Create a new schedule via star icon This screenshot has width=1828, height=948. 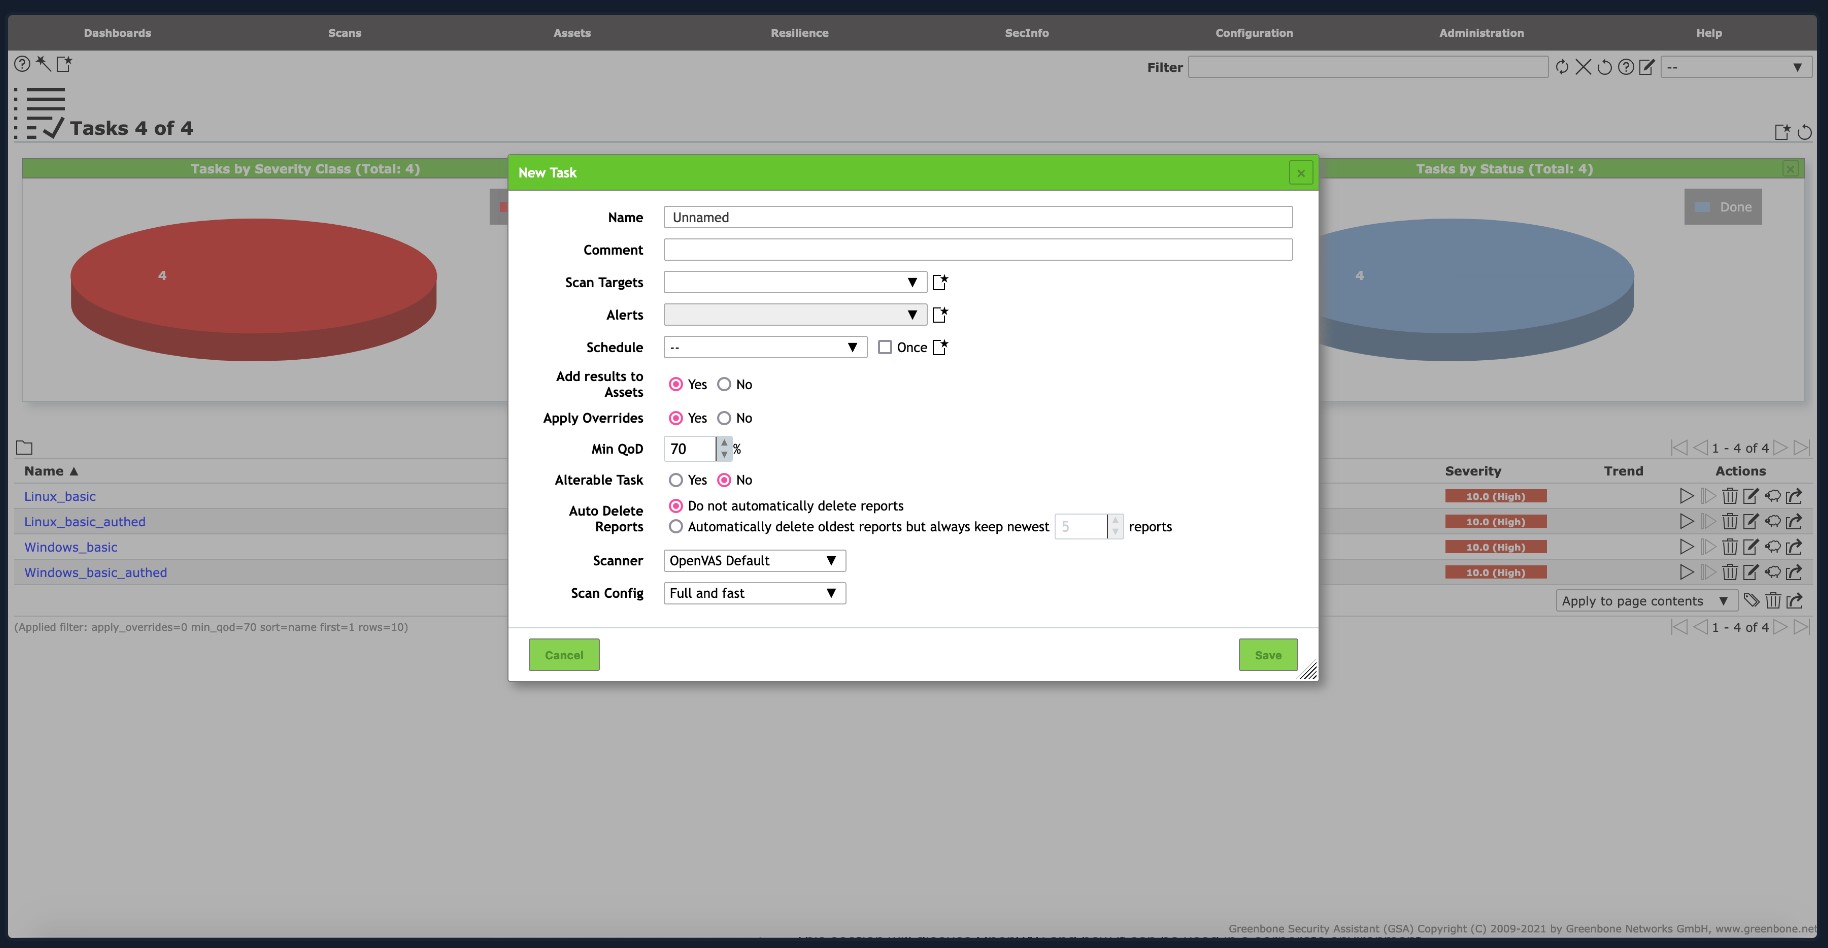click(x=940, y=347)
